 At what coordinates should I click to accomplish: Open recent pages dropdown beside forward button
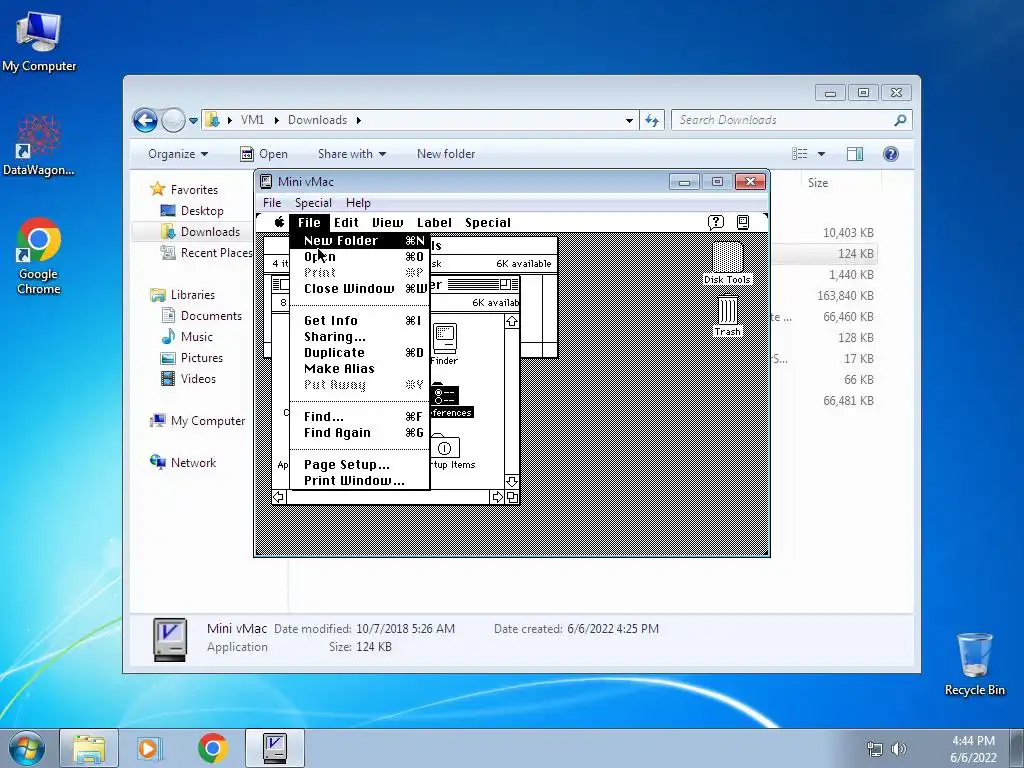pyautogui.click(x=193, y=121)
